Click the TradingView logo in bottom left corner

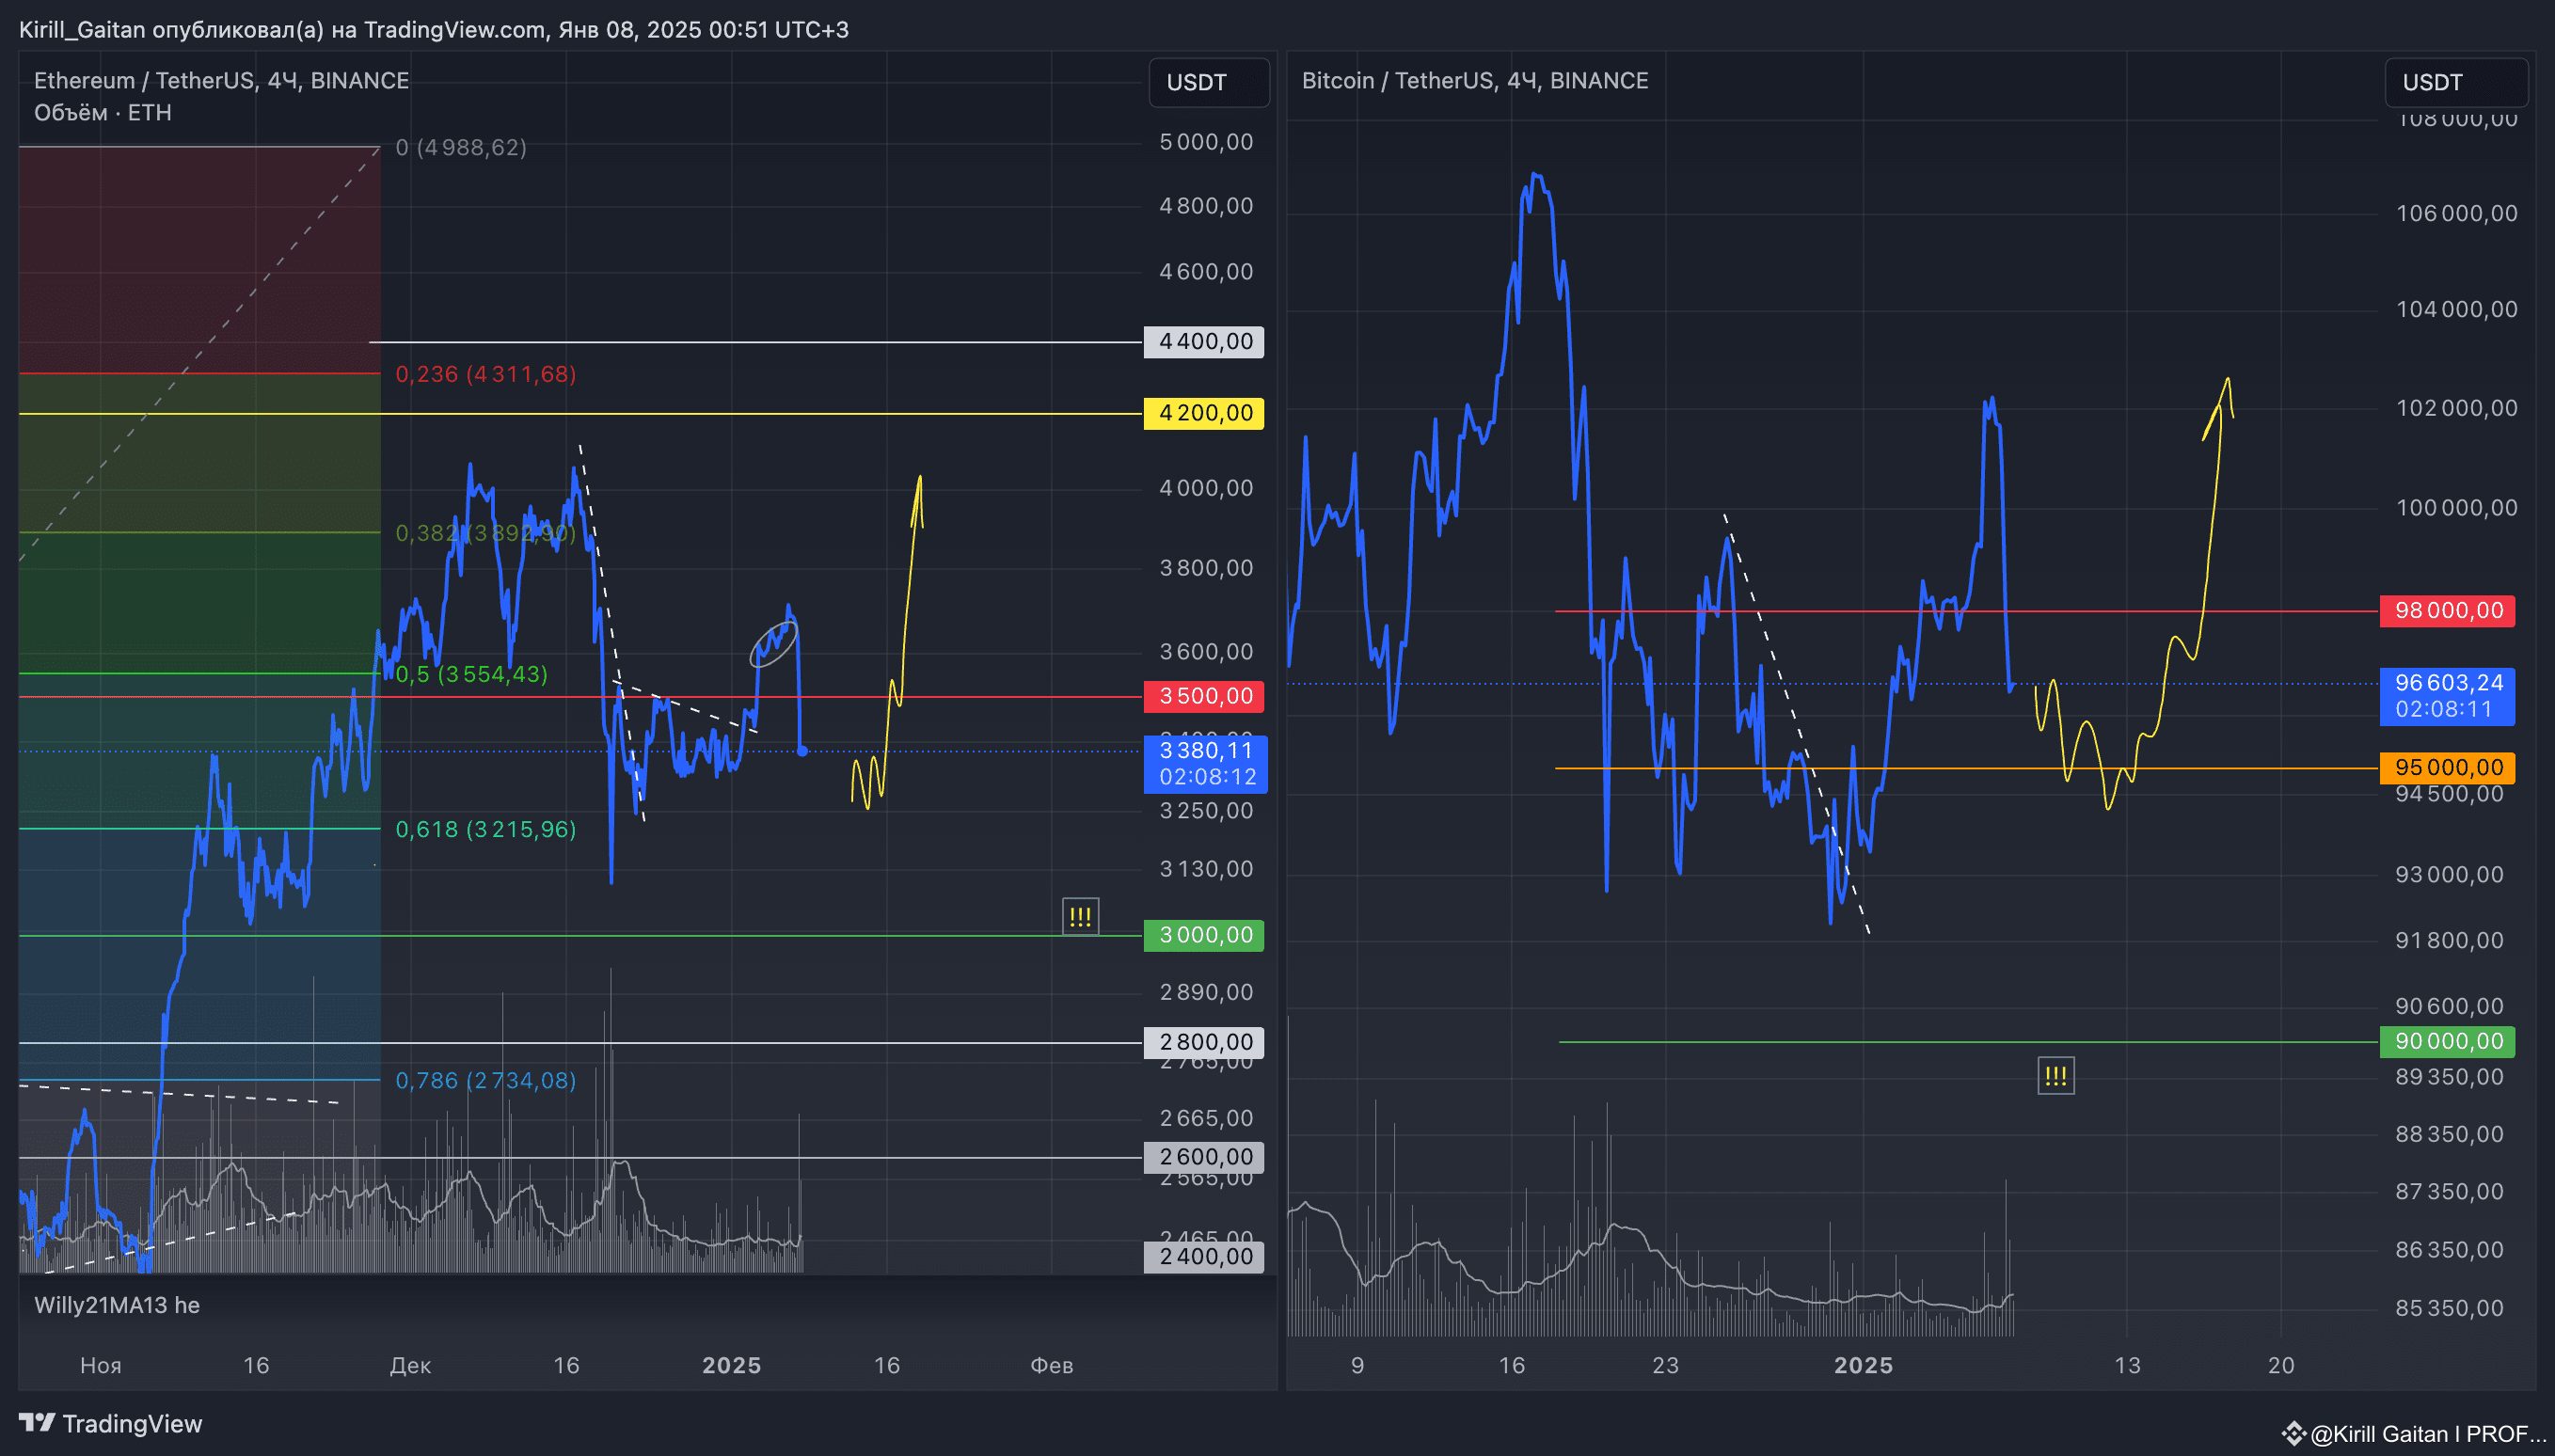[37, 1423]
